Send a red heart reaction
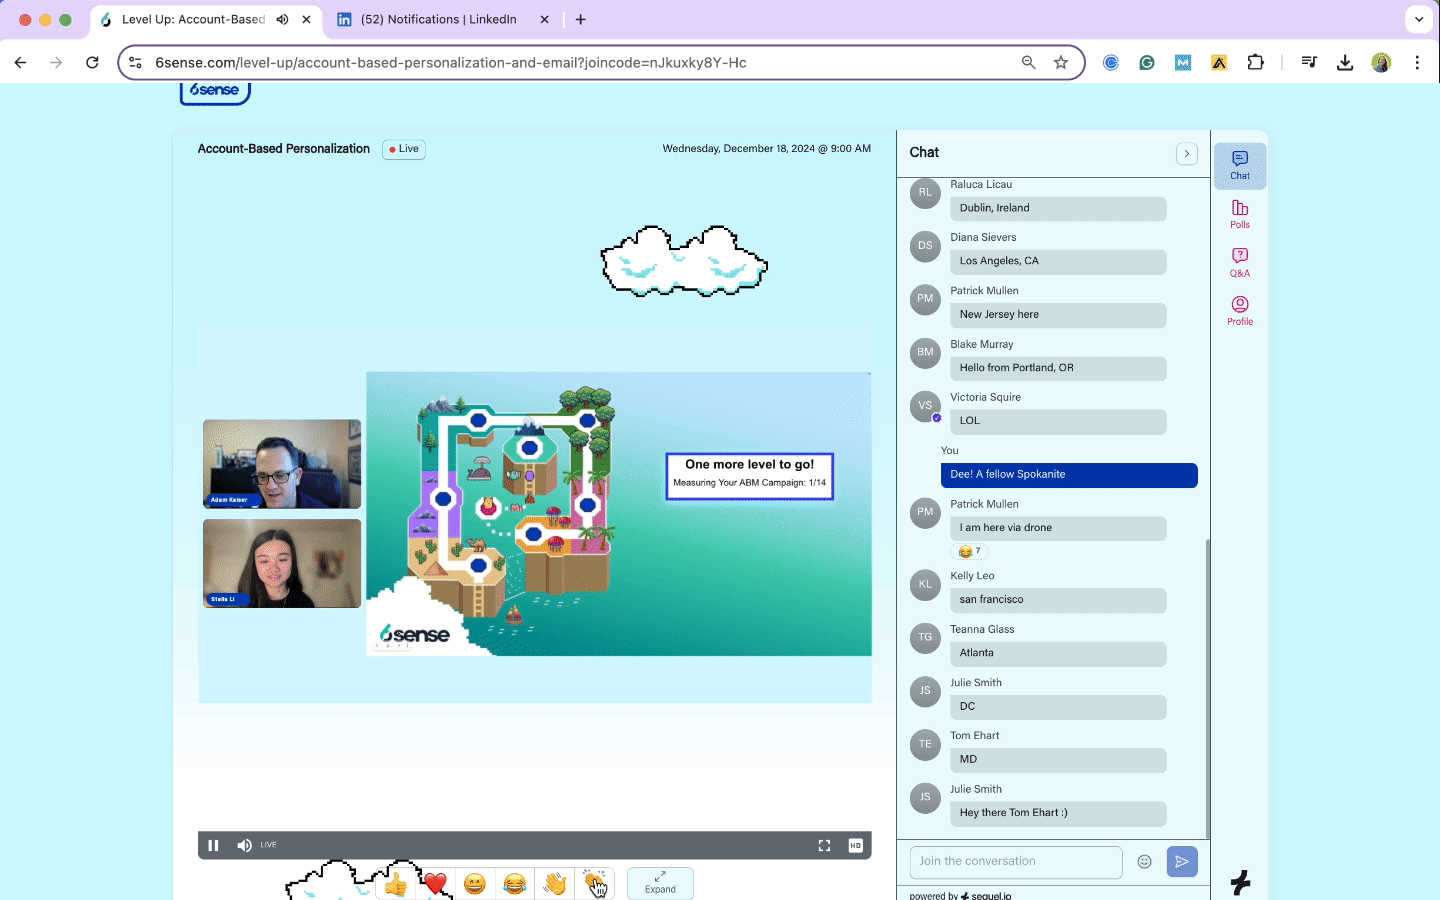This screenshot has height=900, width=1440. point(435,884)
